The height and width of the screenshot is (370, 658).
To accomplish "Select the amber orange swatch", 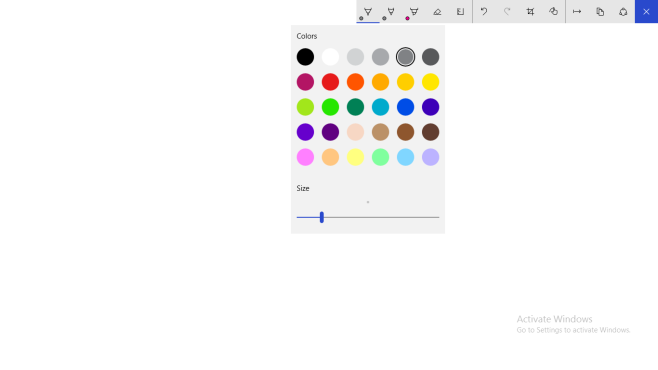I will pos(381,82).
